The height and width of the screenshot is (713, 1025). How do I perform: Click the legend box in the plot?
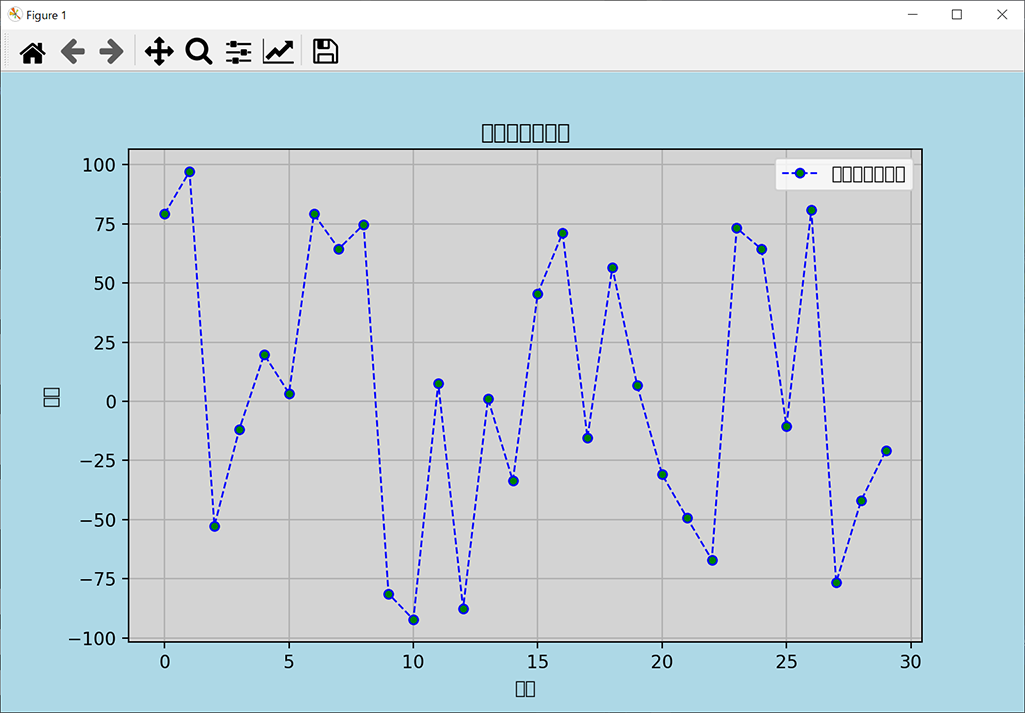pyautogui.click(x=844, y=174)
